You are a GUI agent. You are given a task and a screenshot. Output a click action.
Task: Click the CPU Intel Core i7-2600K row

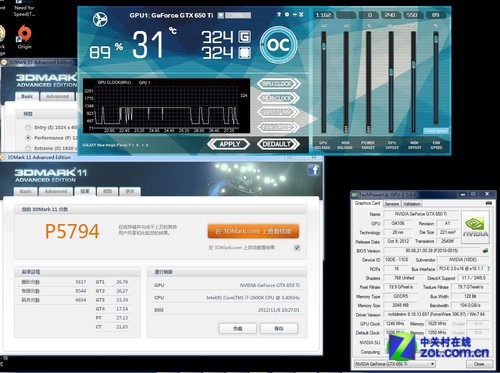coord(227,297)
